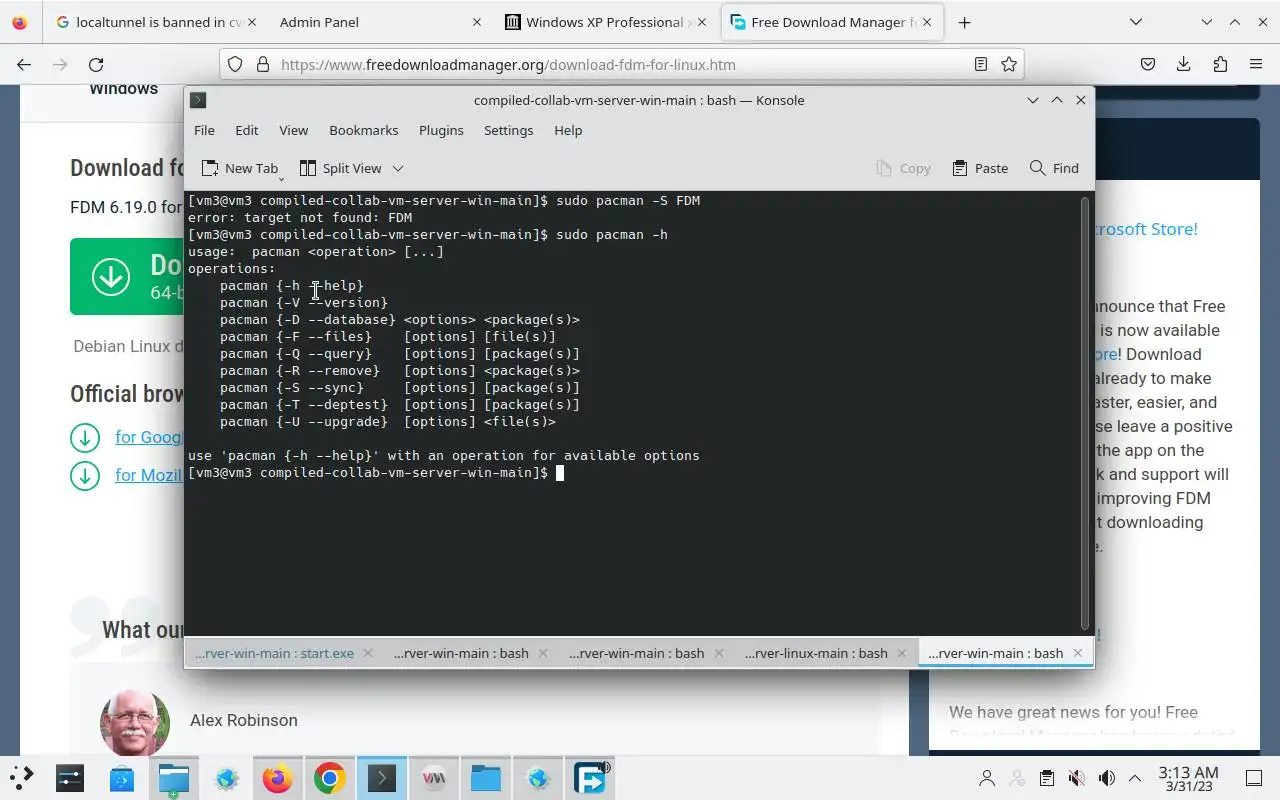Click the user account tray icon
This screenshot has height=800, width=1280.
pyautogui.click(x=987, y=778)
